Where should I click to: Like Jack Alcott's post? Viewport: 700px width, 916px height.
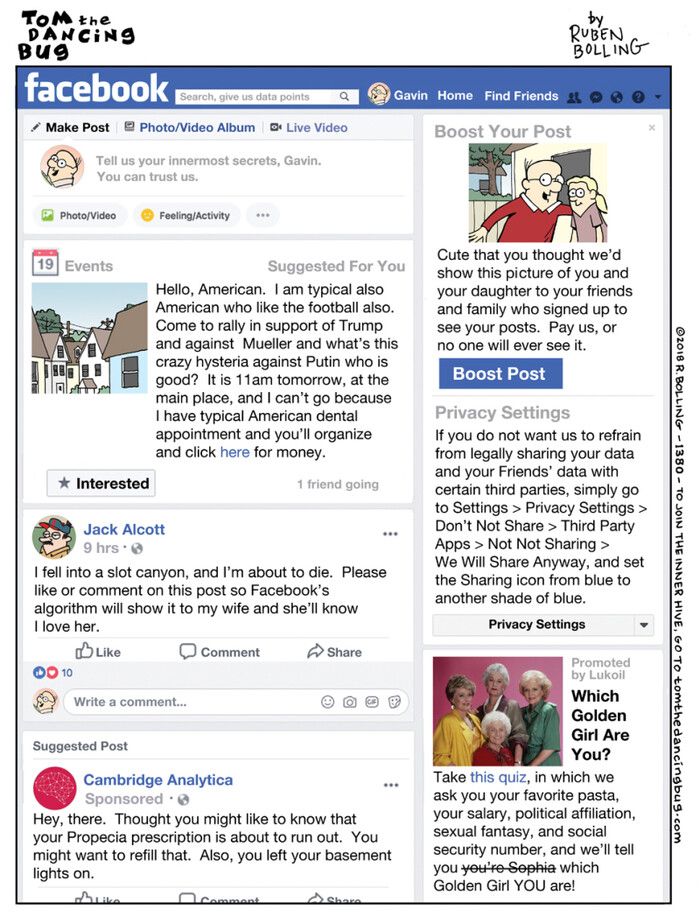[x=98, y=651]
